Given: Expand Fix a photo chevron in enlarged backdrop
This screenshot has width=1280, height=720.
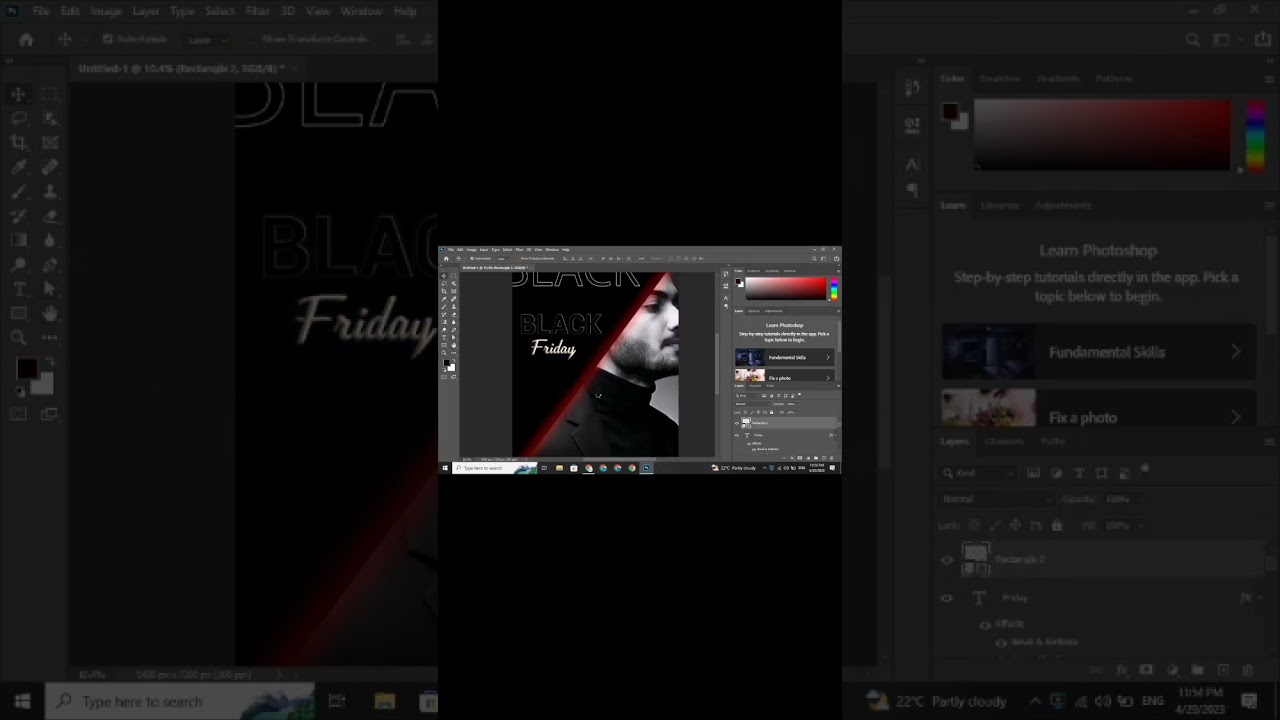Looking at the screenshot, I should (x=1236, y=417).
